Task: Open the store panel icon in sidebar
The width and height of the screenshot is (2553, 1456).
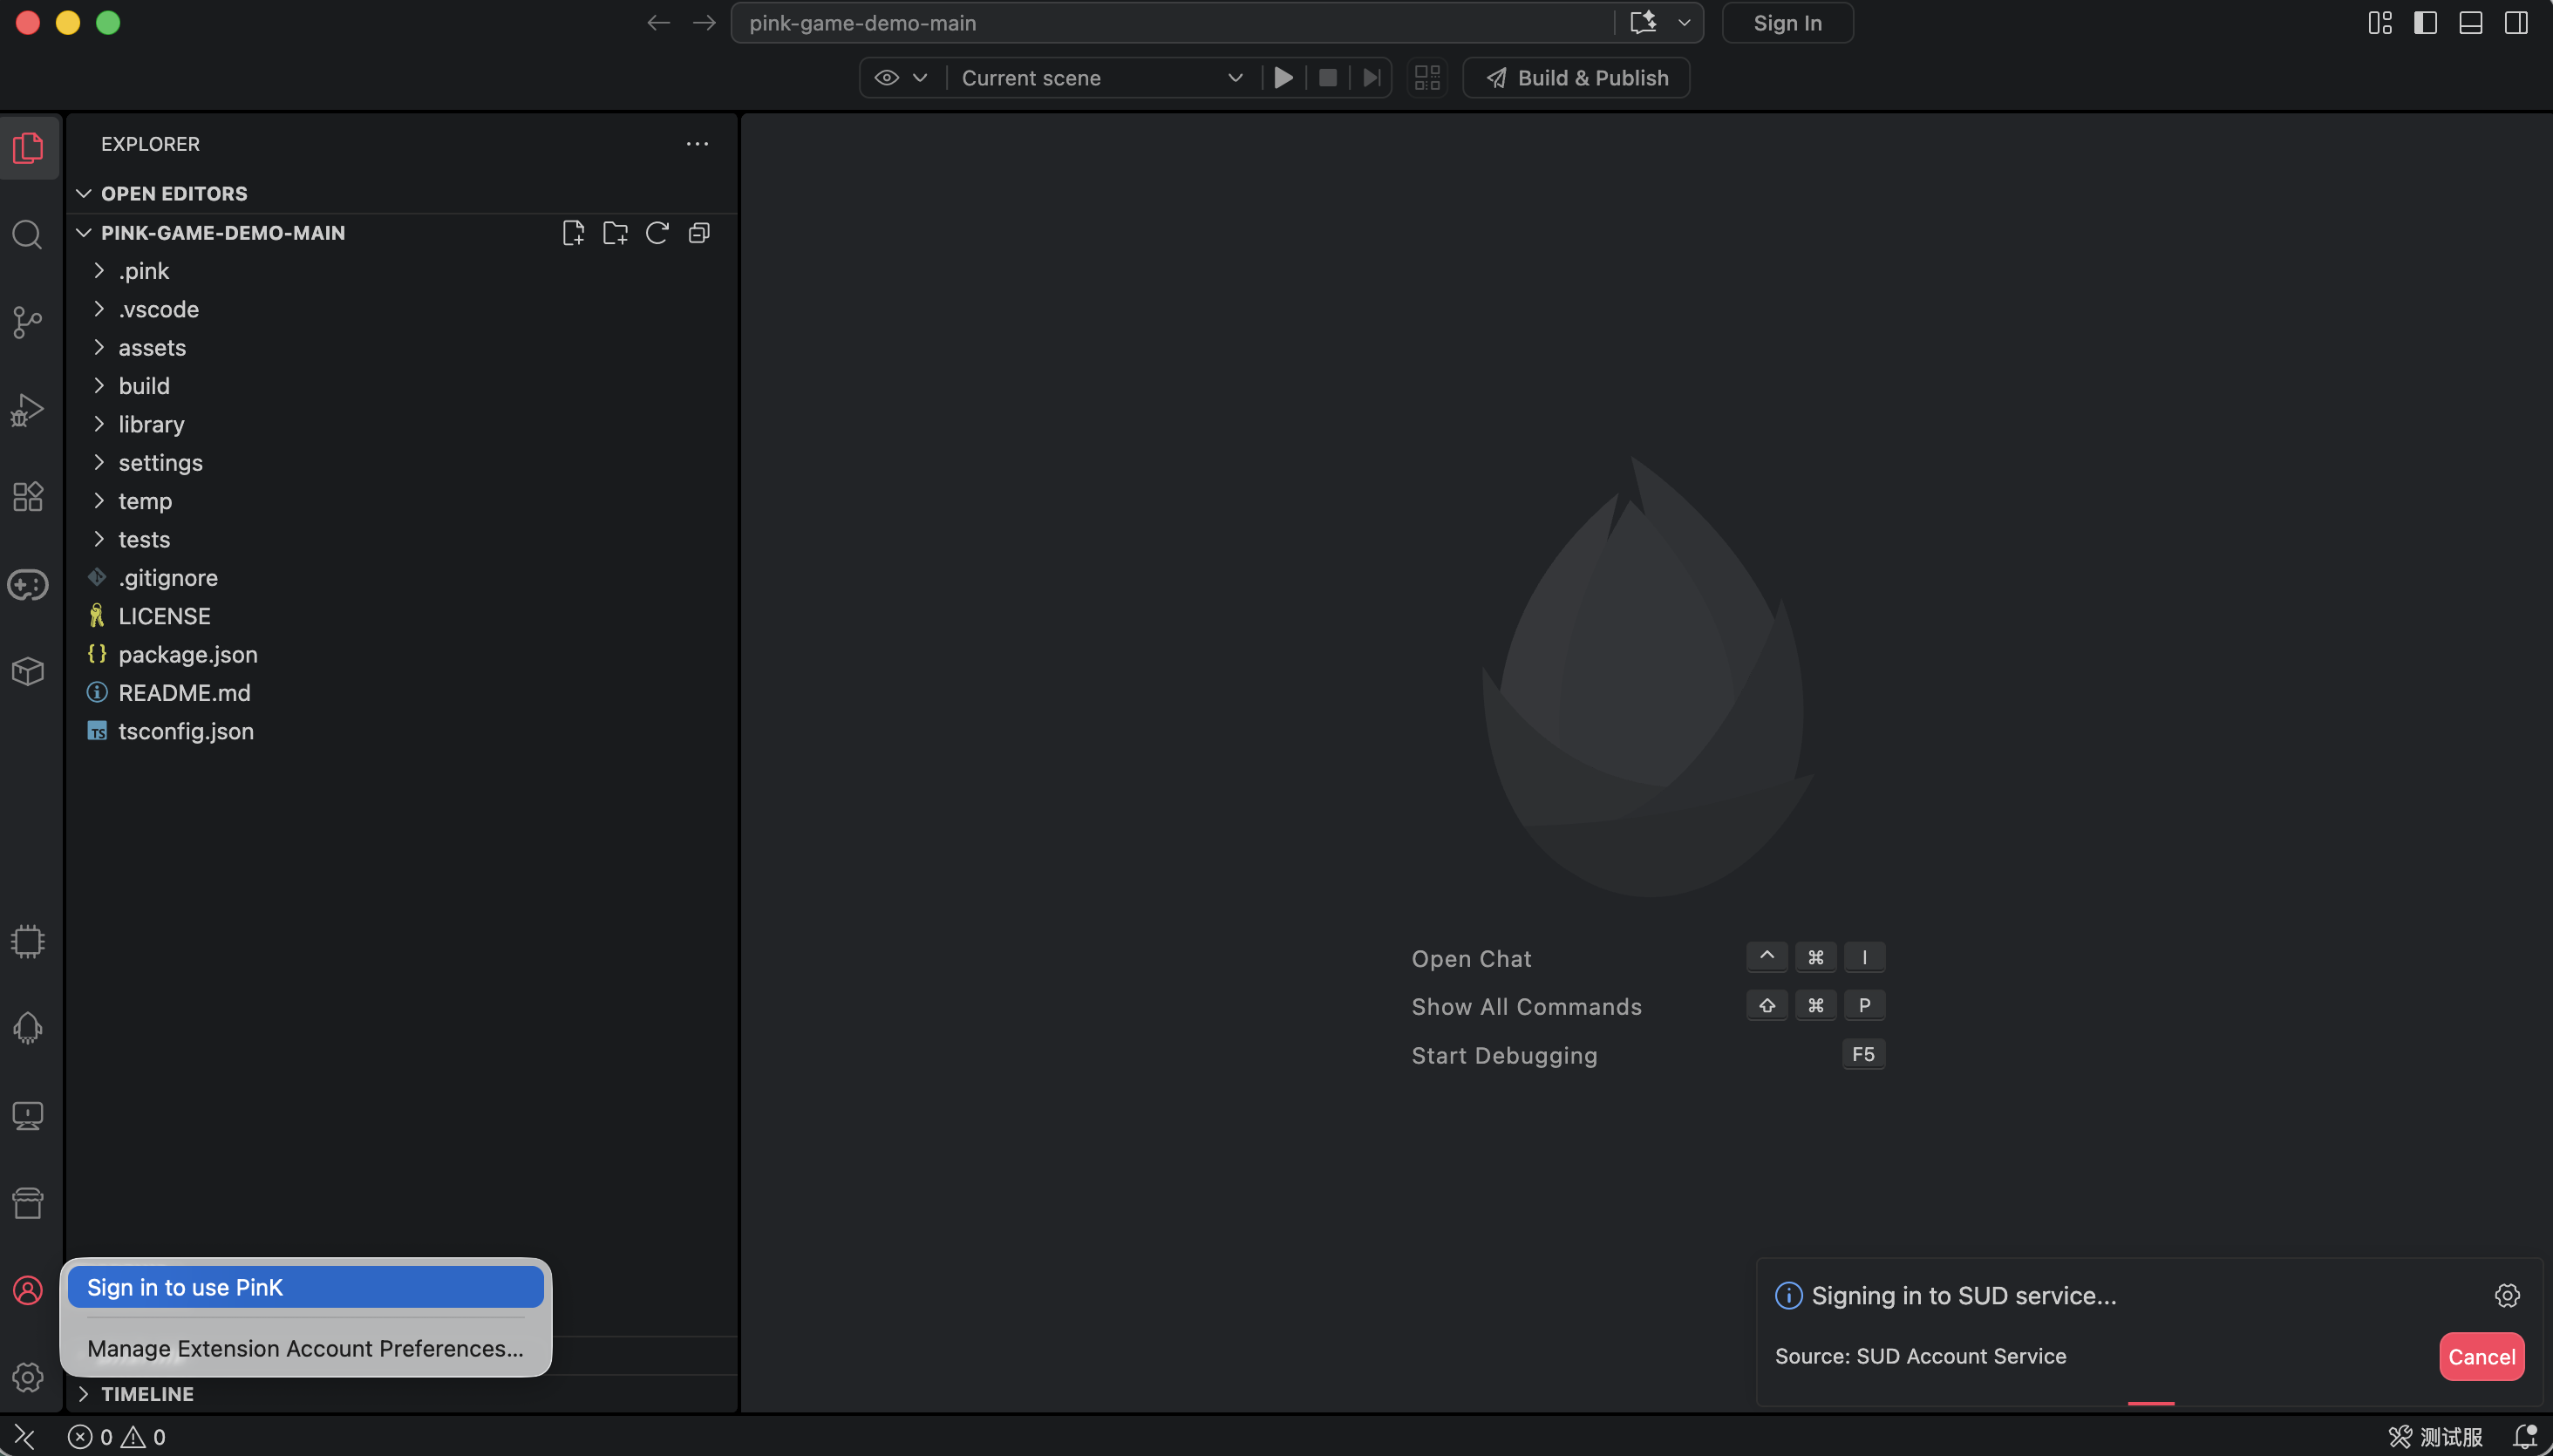Action: pos(28,1203)
